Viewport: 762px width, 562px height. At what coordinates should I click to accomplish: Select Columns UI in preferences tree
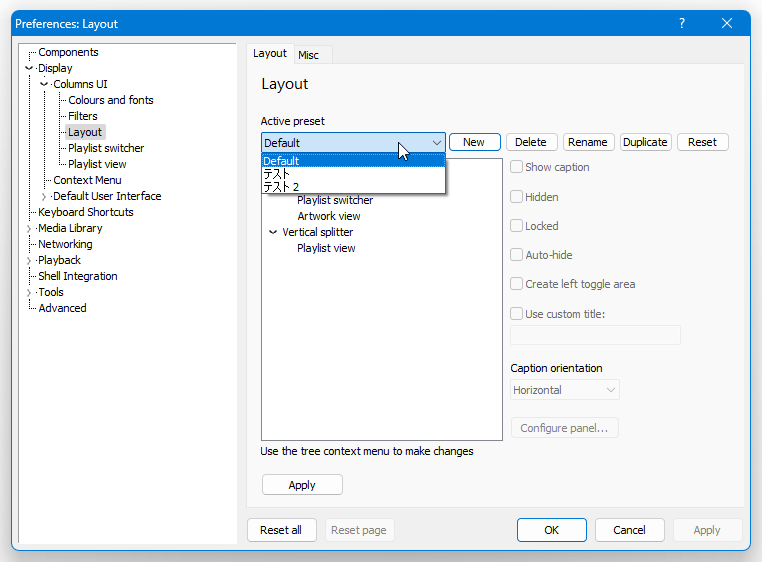pos(80,84)
